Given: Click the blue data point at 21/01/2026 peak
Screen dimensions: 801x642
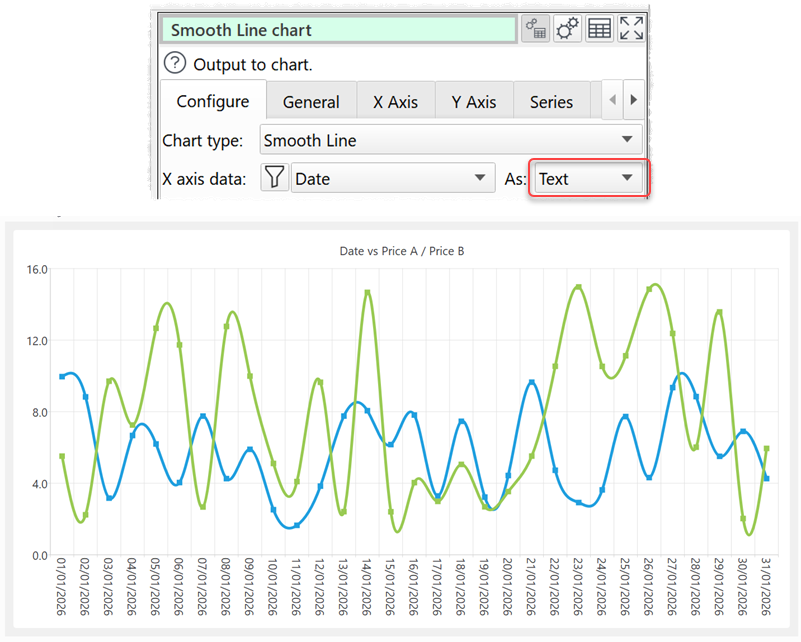Looking at the screenshot, I should point(532,382).
